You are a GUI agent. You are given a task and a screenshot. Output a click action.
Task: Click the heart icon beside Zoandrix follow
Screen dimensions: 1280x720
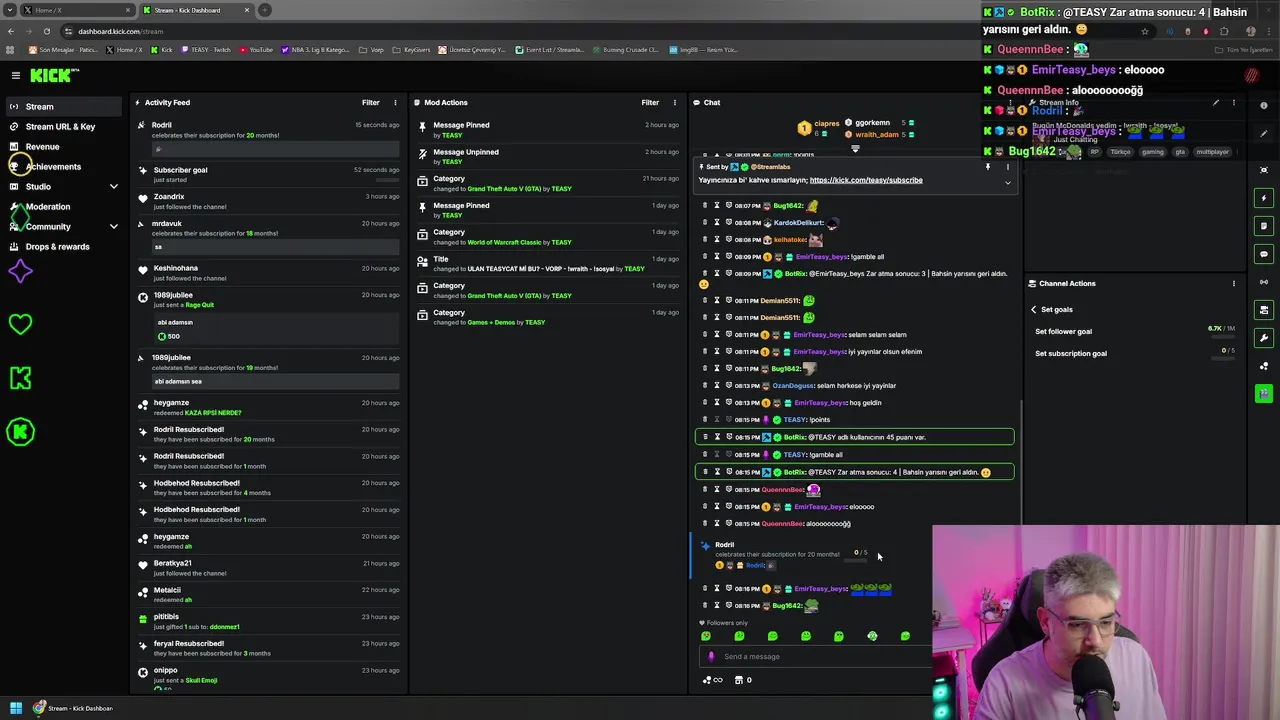pos(143,198)
